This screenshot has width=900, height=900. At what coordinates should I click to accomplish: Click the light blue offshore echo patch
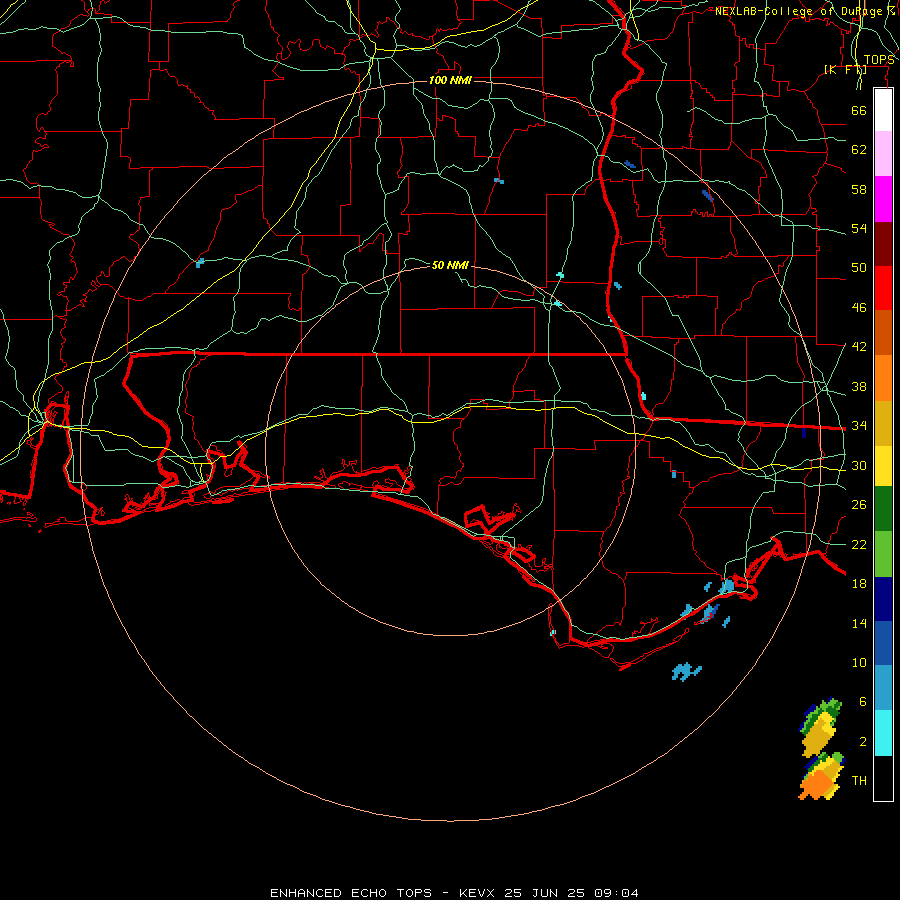(x=686, y=671)
